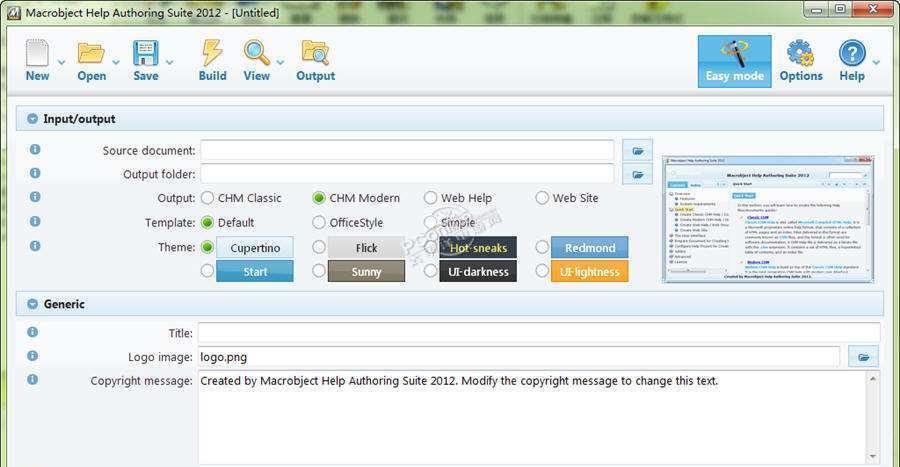
Task: Click the copyright box scroll-down arrow
Action: (x=872, y=457)
